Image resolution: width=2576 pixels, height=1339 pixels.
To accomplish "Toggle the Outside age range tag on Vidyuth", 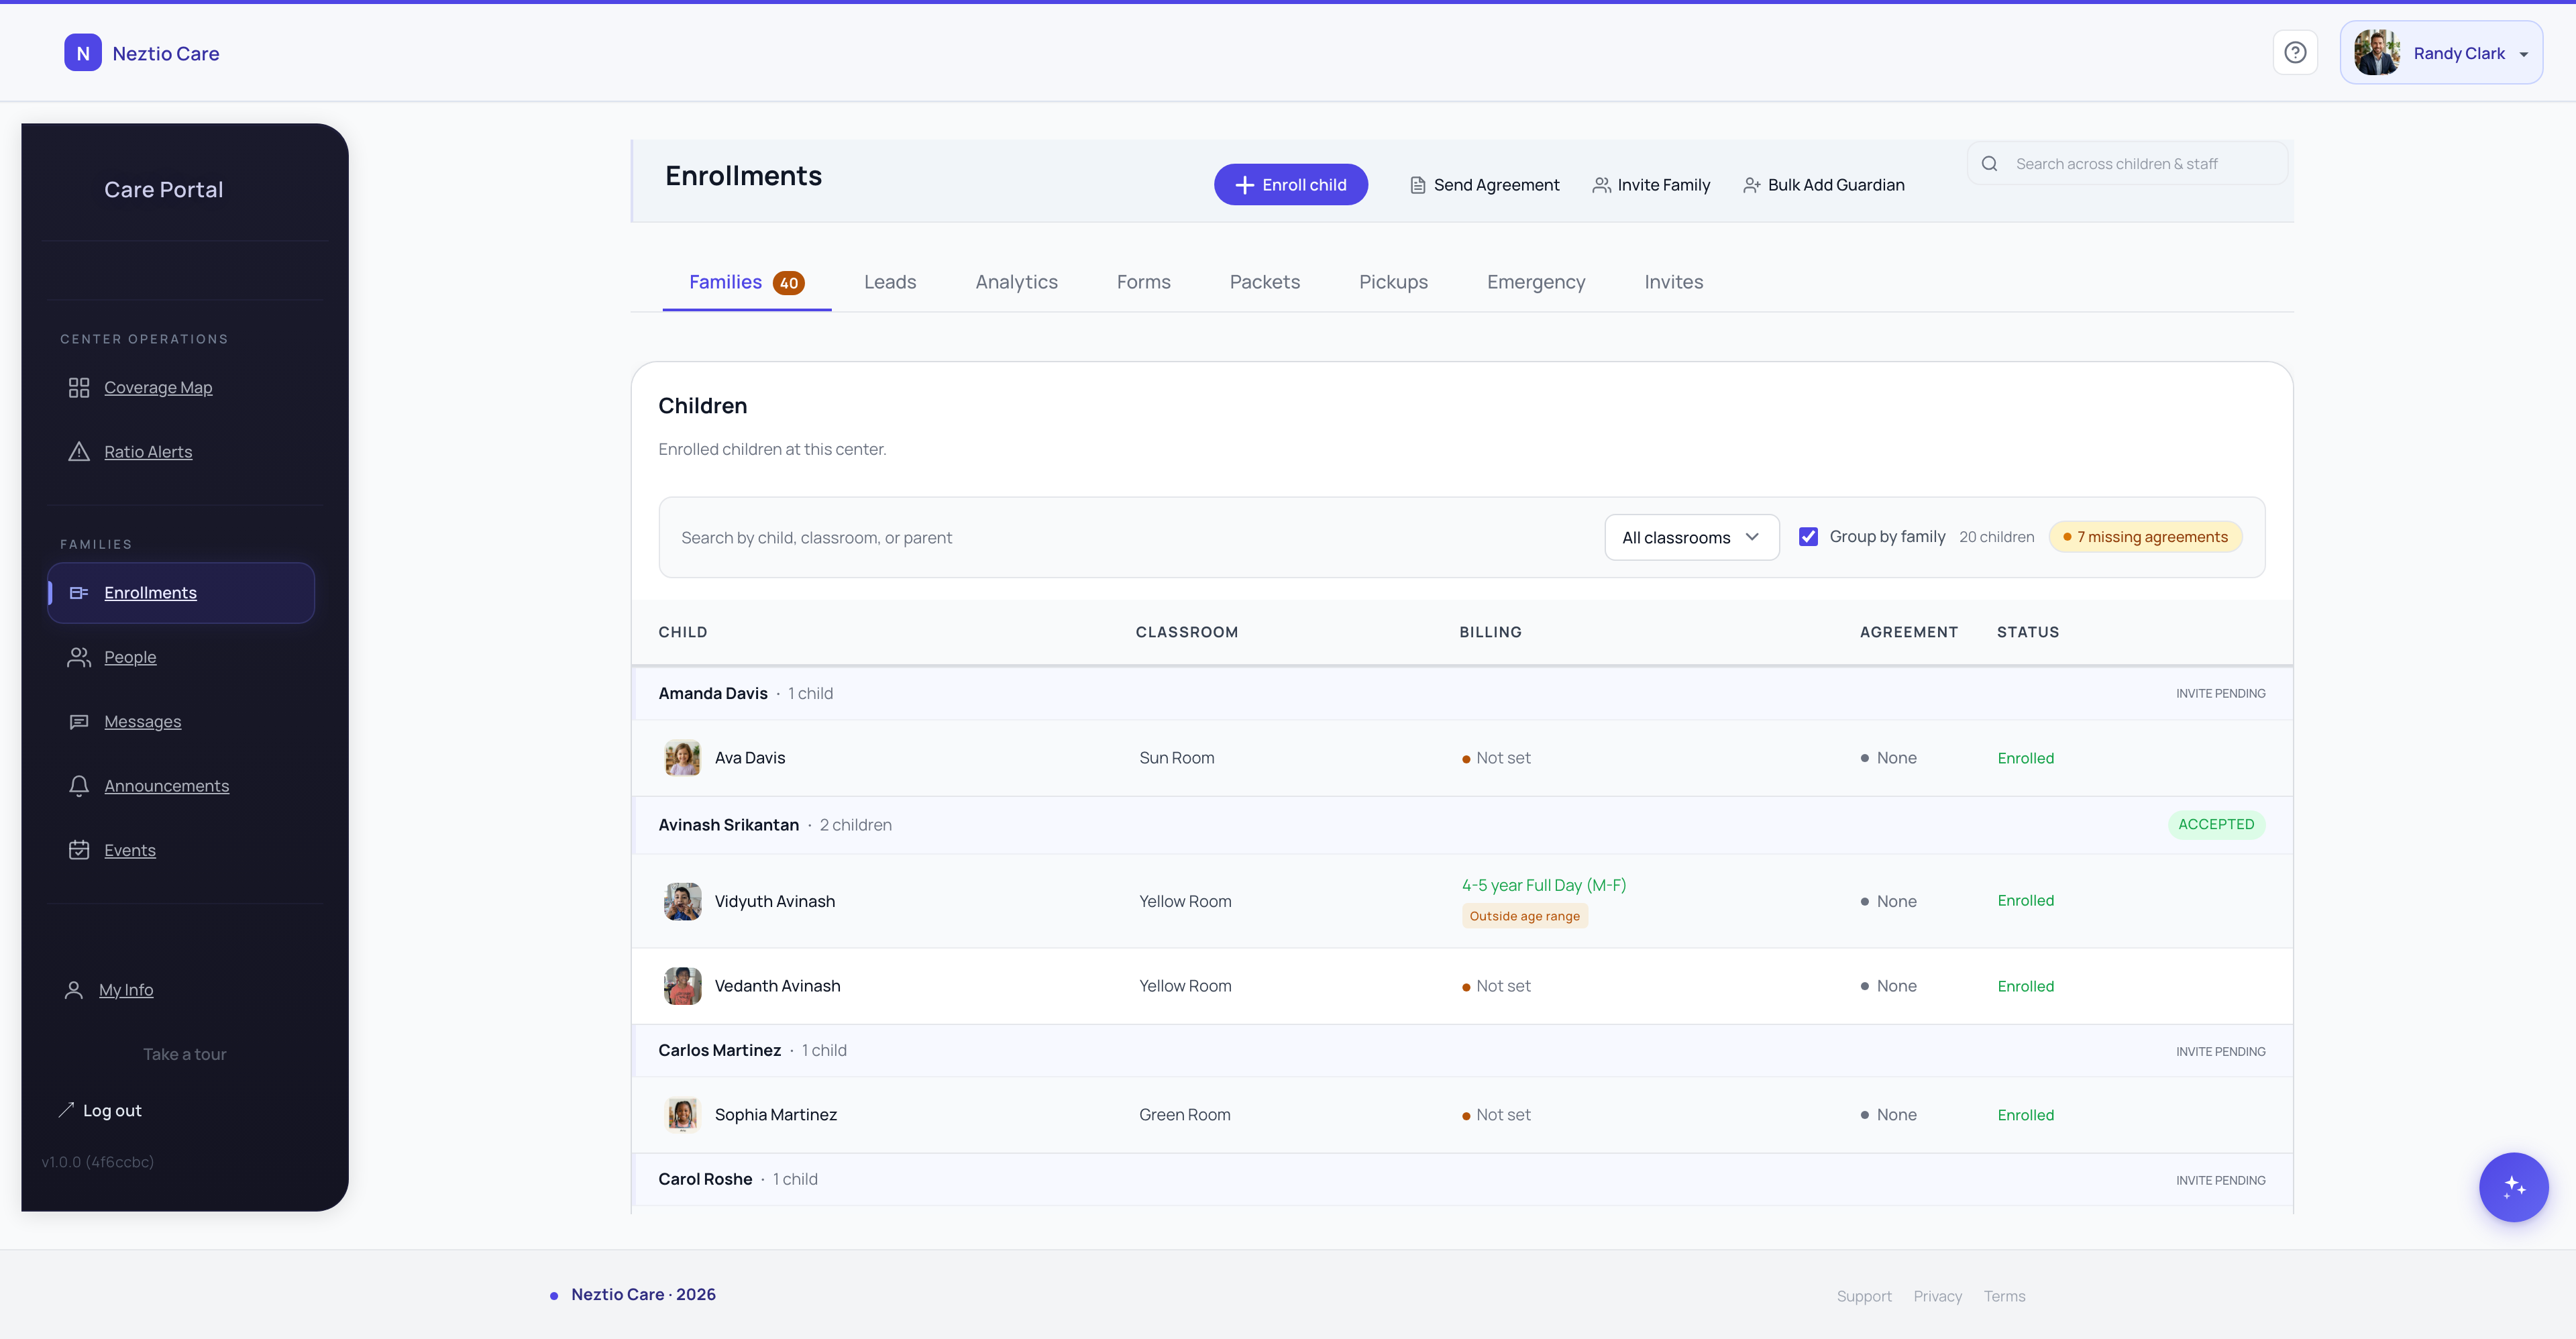I will (1524, 915).
